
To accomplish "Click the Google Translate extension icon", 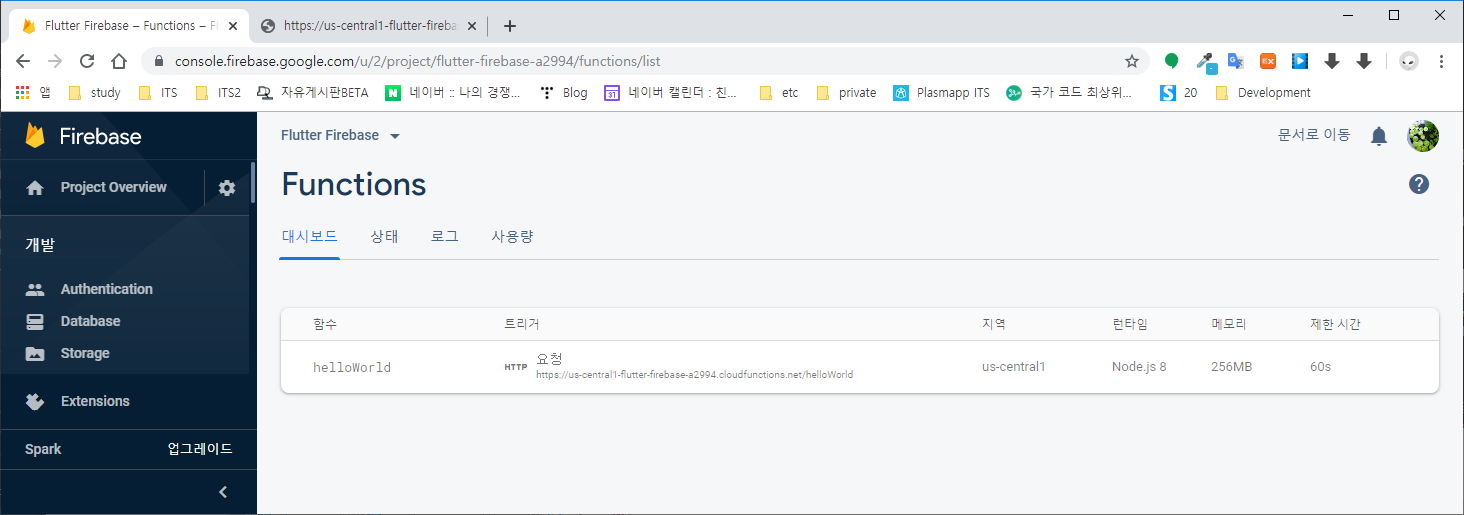I will 1236,61.
